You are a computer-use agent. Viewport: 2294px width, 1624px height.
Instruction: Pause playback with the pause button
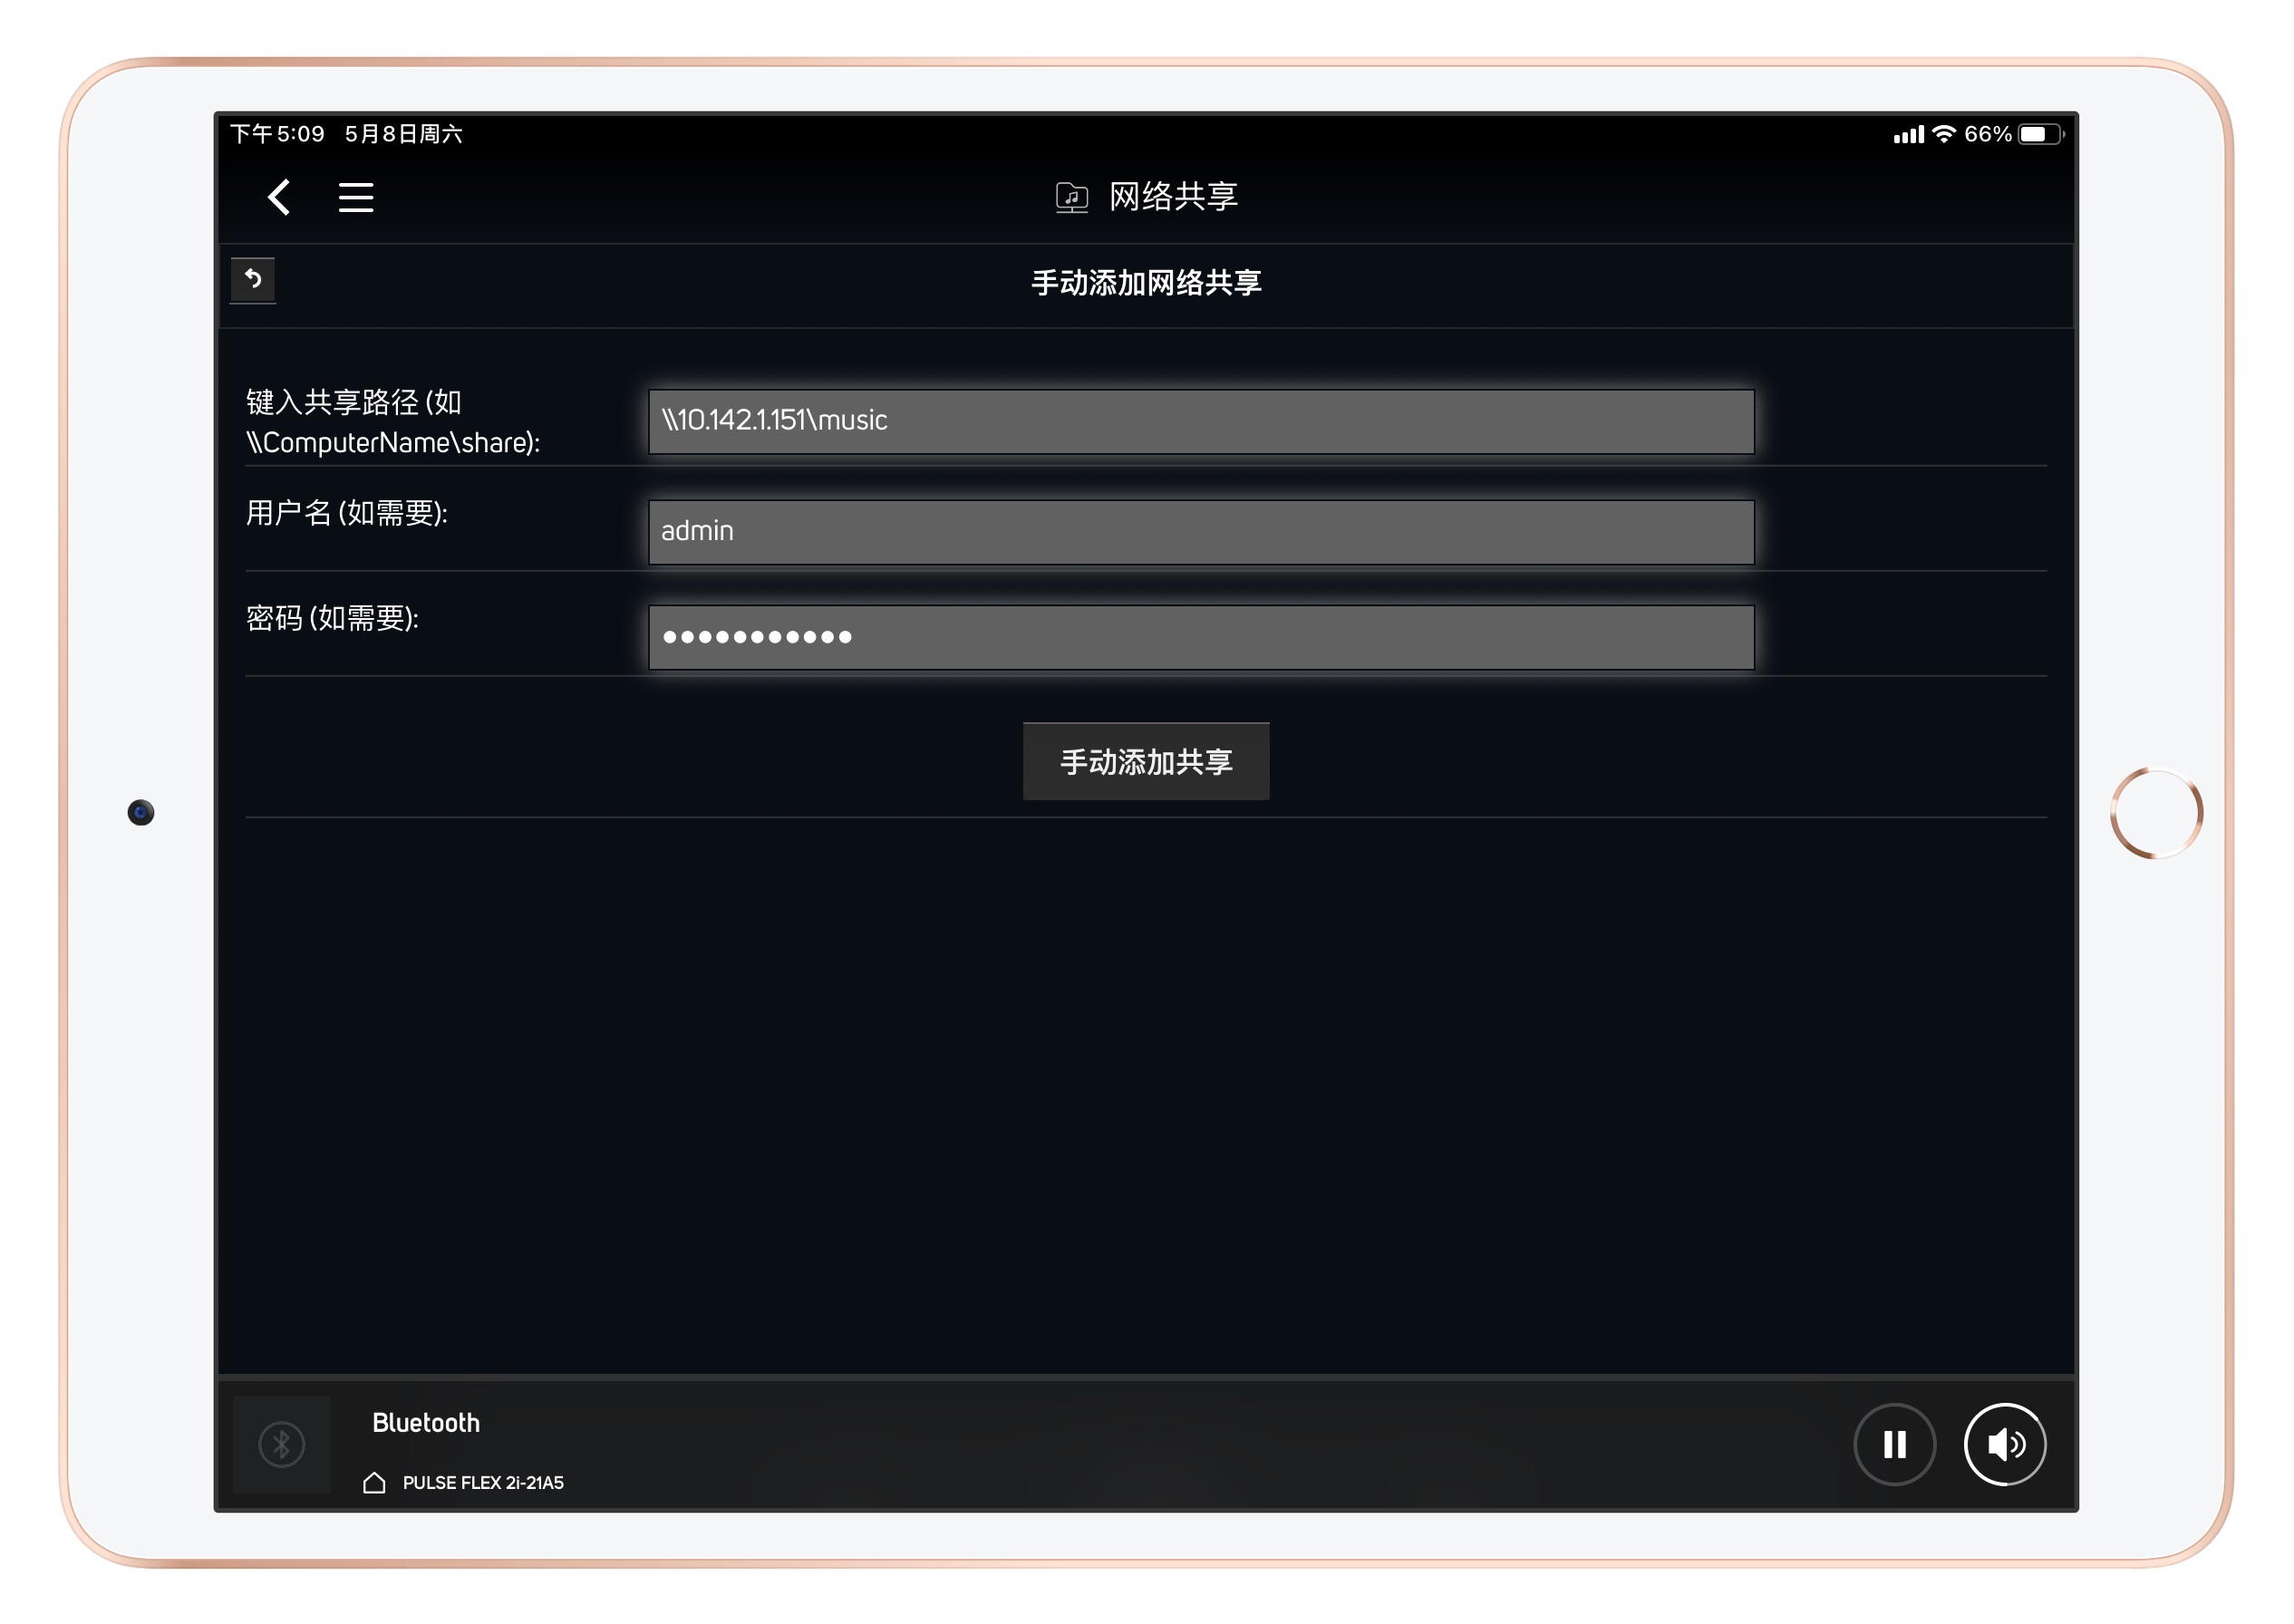(1894, 1443)
